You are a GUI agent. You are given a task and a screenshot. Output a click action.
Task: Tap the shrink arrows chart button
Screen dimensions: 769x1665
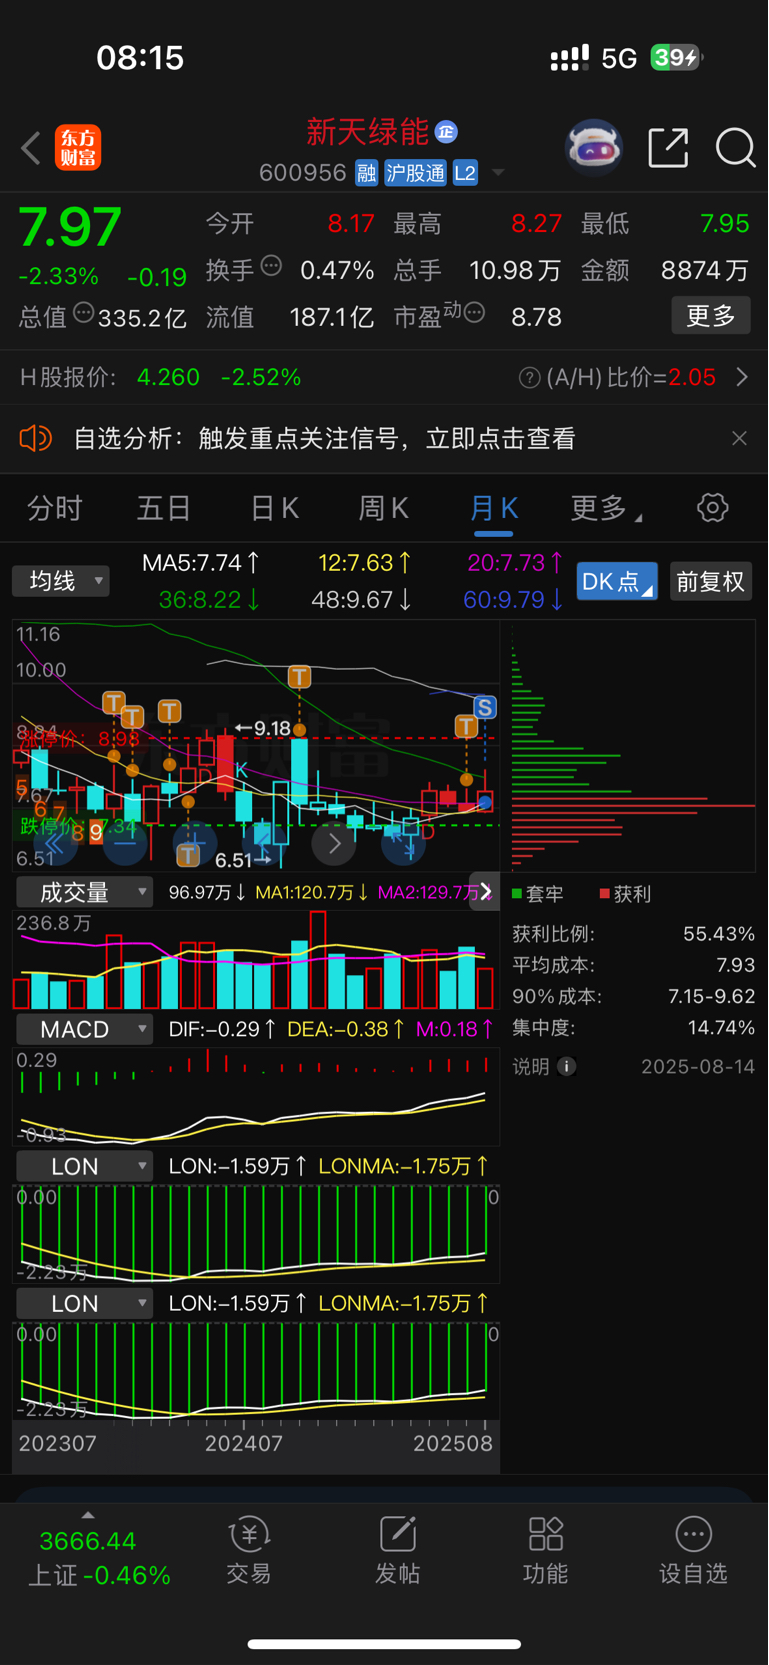pyautogui.click(x=404, y=845)
